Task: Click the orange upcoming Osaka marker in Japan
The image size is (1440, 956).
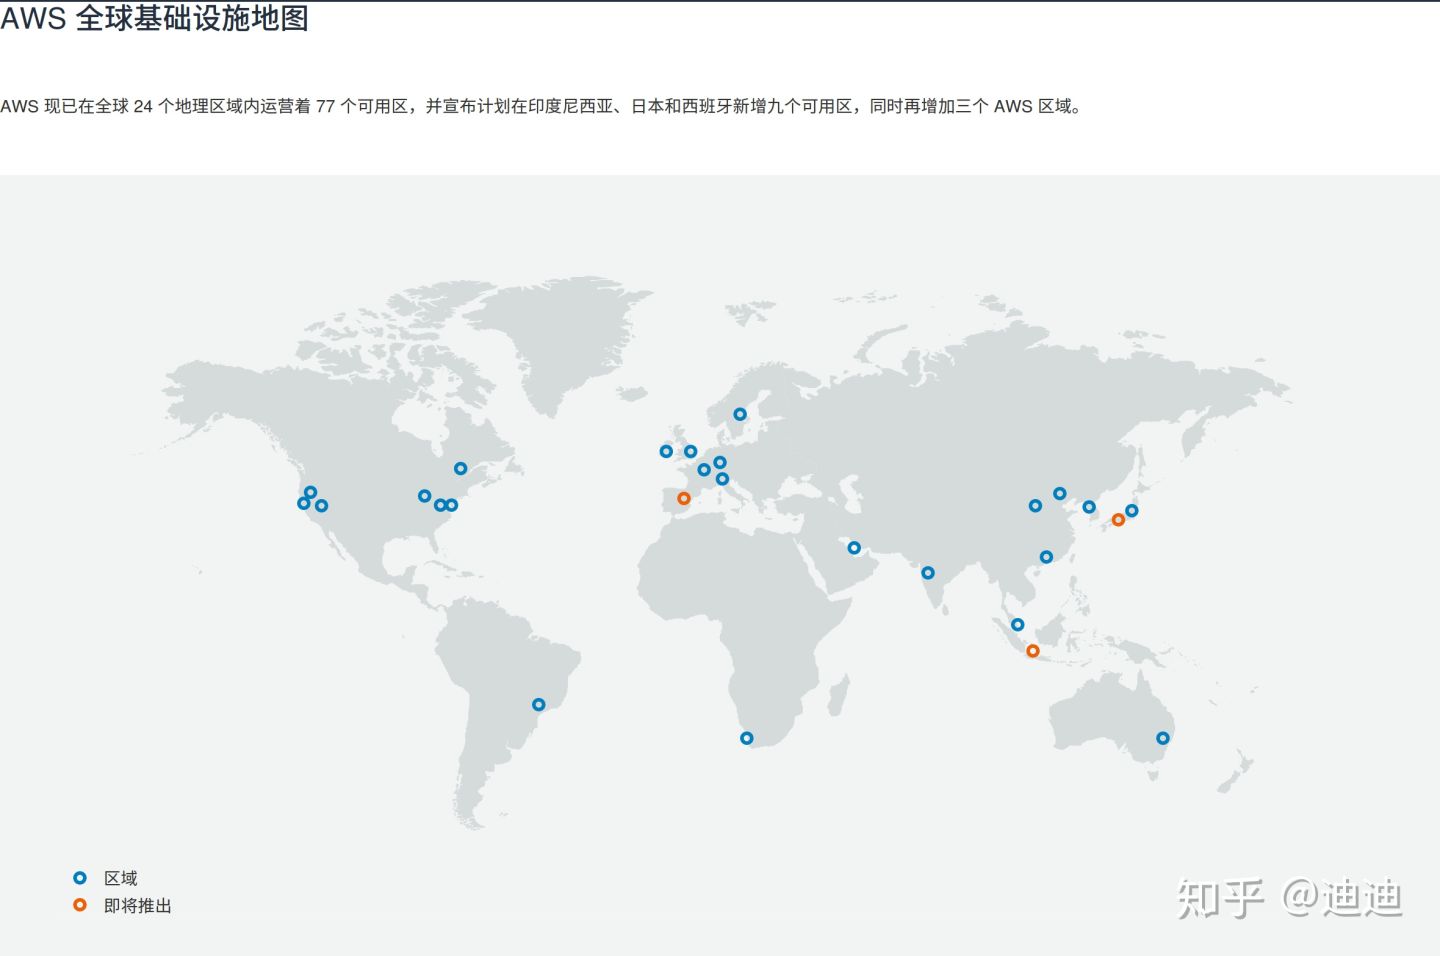Action: click(x=1118, y=520)
